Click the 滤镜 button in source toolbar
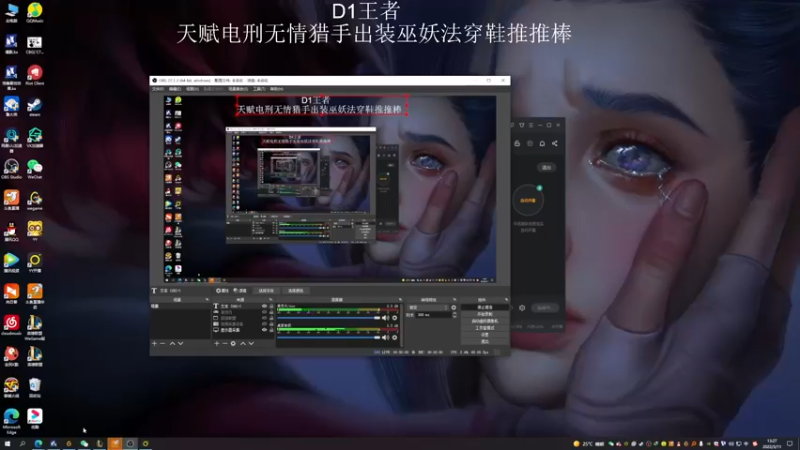This screenshot has width=800, height=450. coord(240,290)
